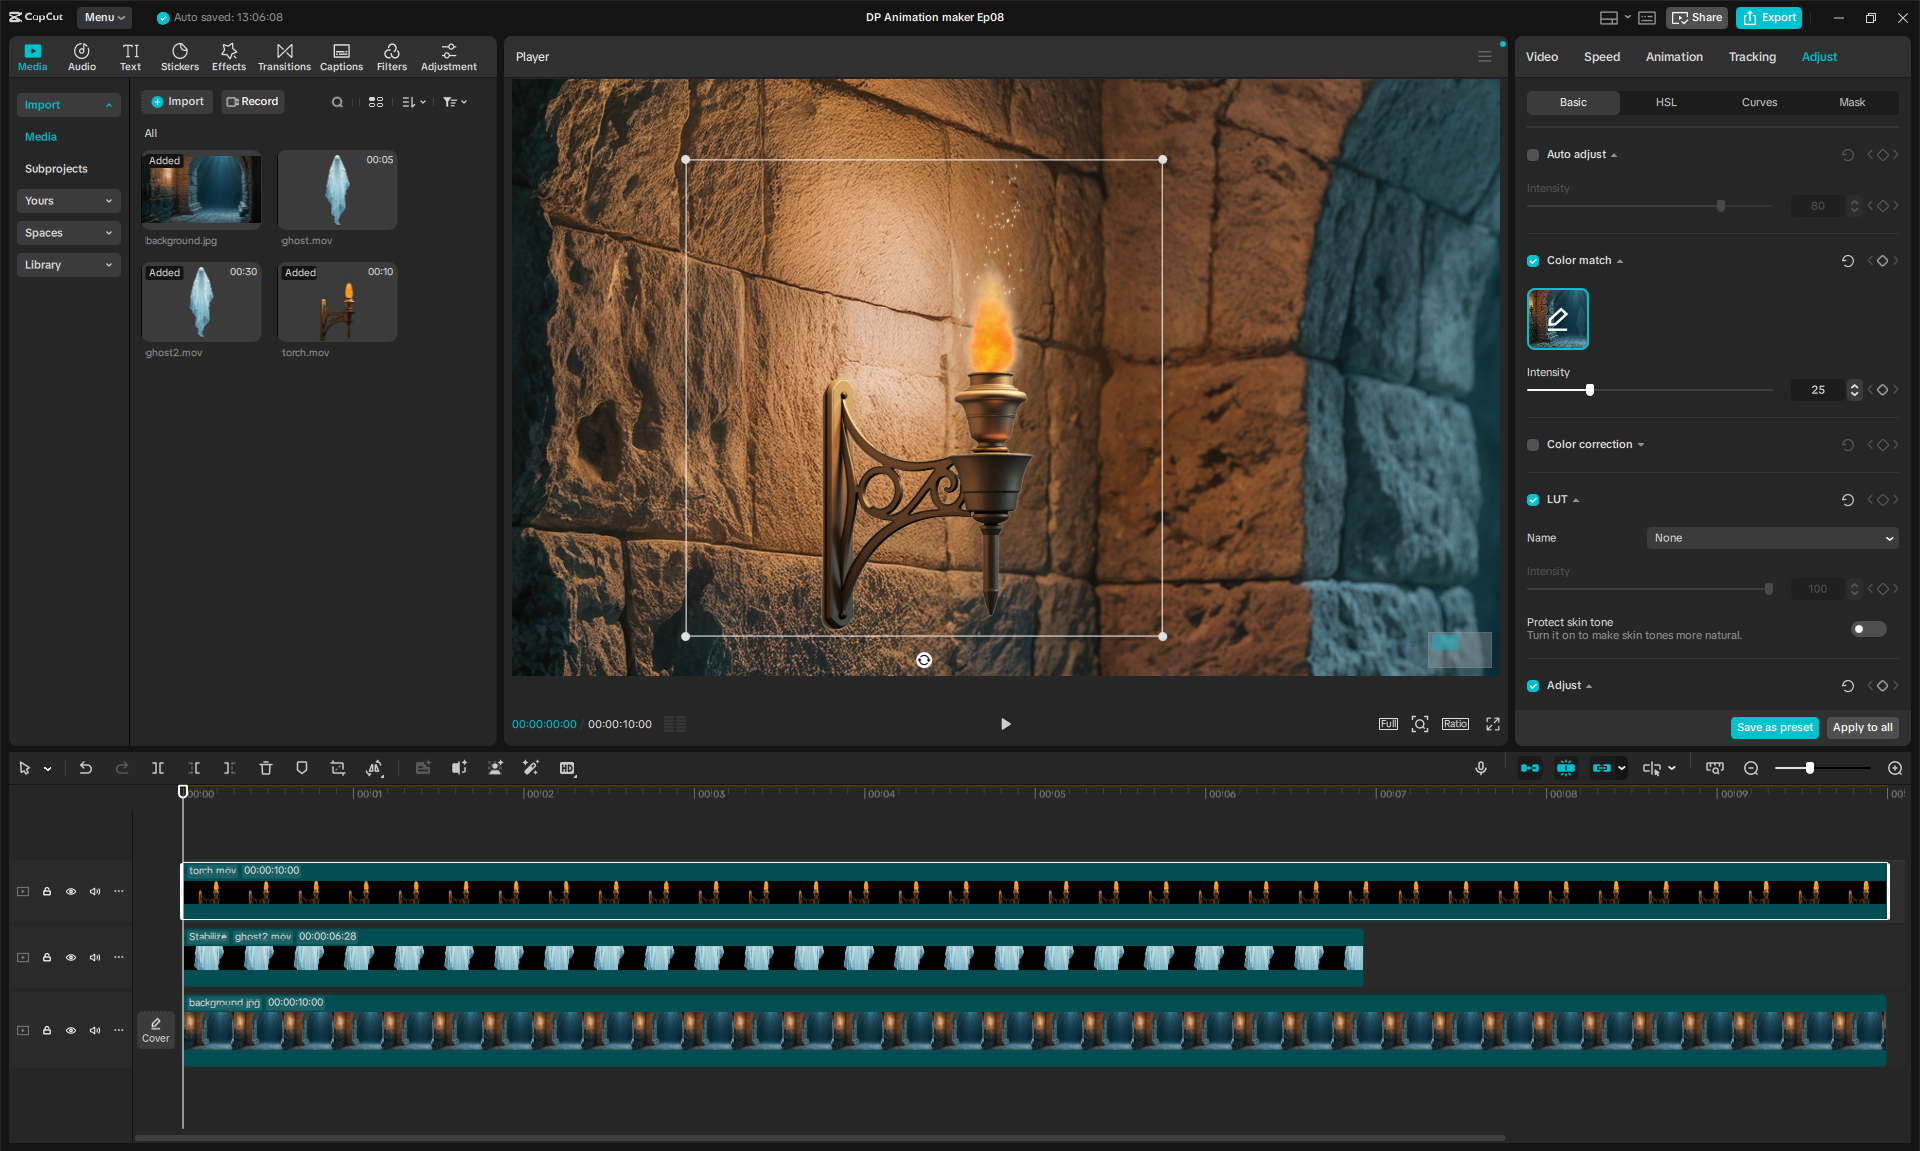Open the LUT Name dropdown
Image resolution: width=1920 pixels, height=1151 pixels.
pyautogui.click(x=1772, y=538)
